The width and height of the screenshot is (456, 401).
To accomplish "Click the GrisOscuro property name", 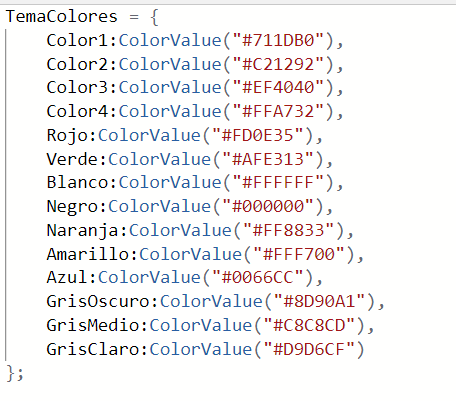I will [98, 302].
